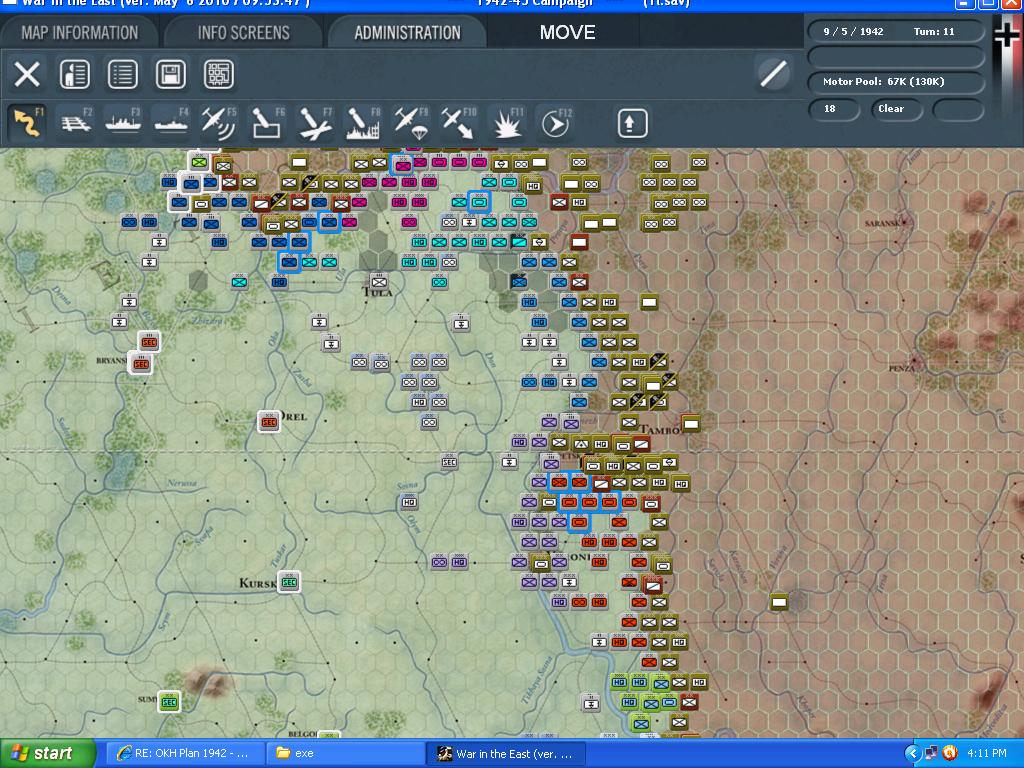
Task: Click the Tambov city label
Action: 660,430
